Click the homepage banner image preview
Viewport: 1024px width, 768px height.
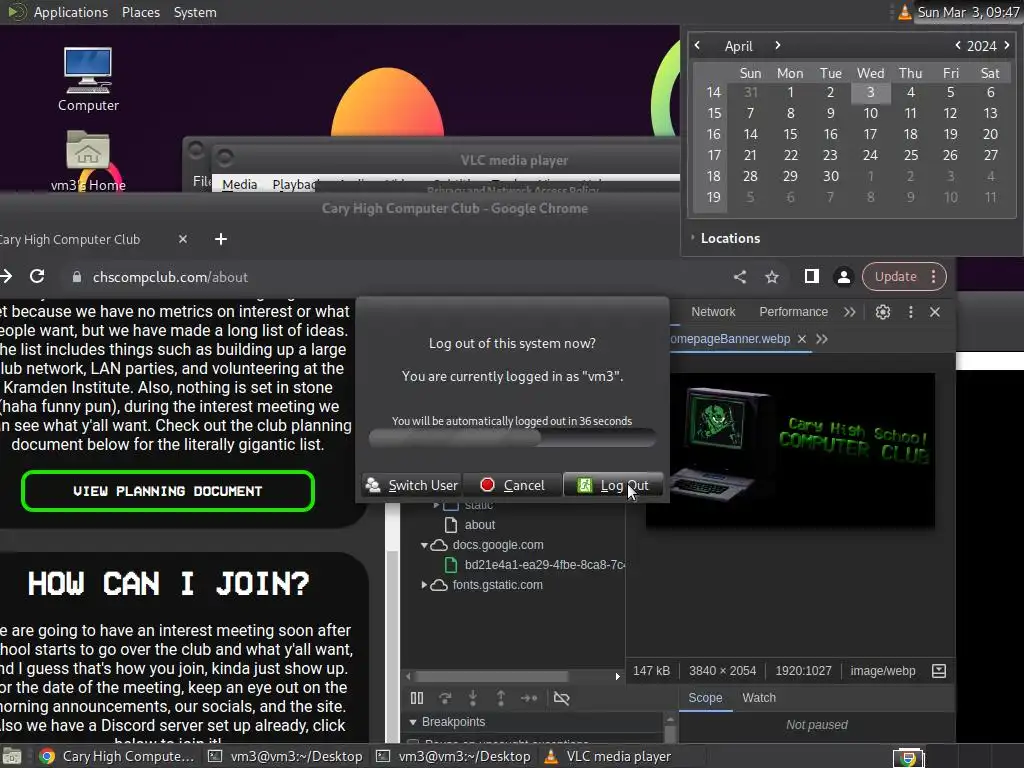(790, 451)
